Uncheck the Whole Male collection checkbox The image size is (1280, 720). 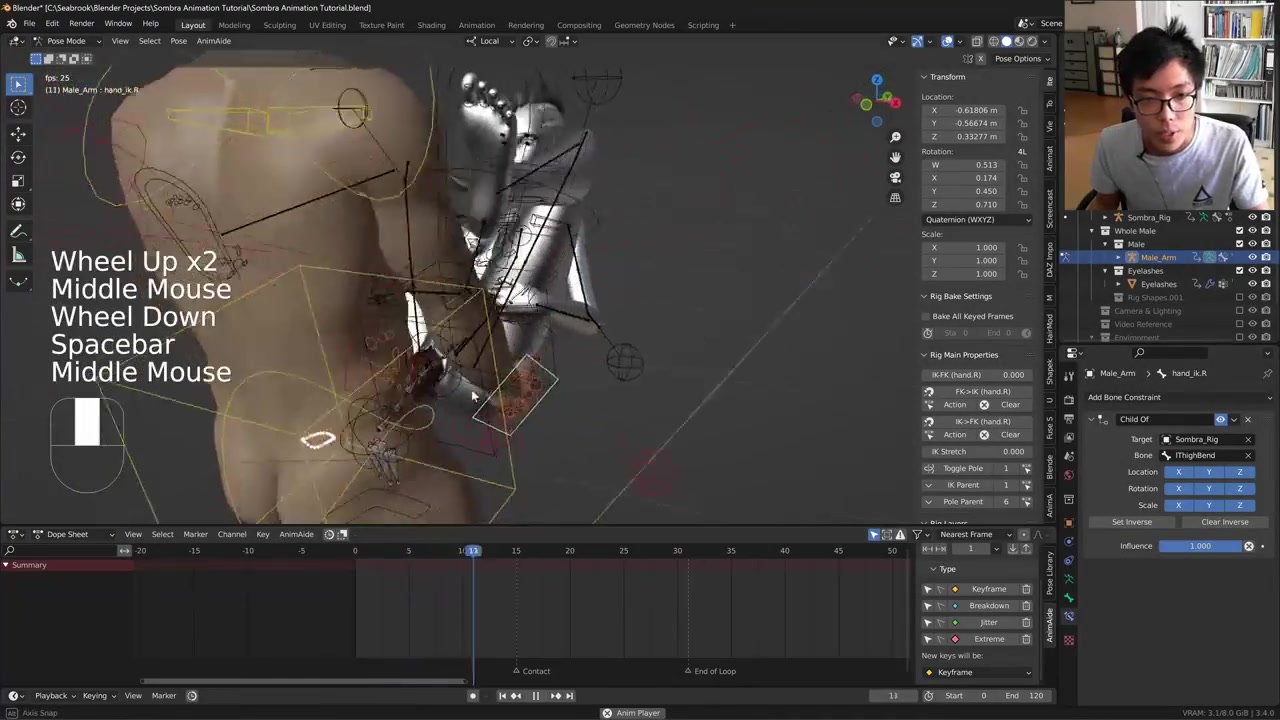tap(1239, 231)
